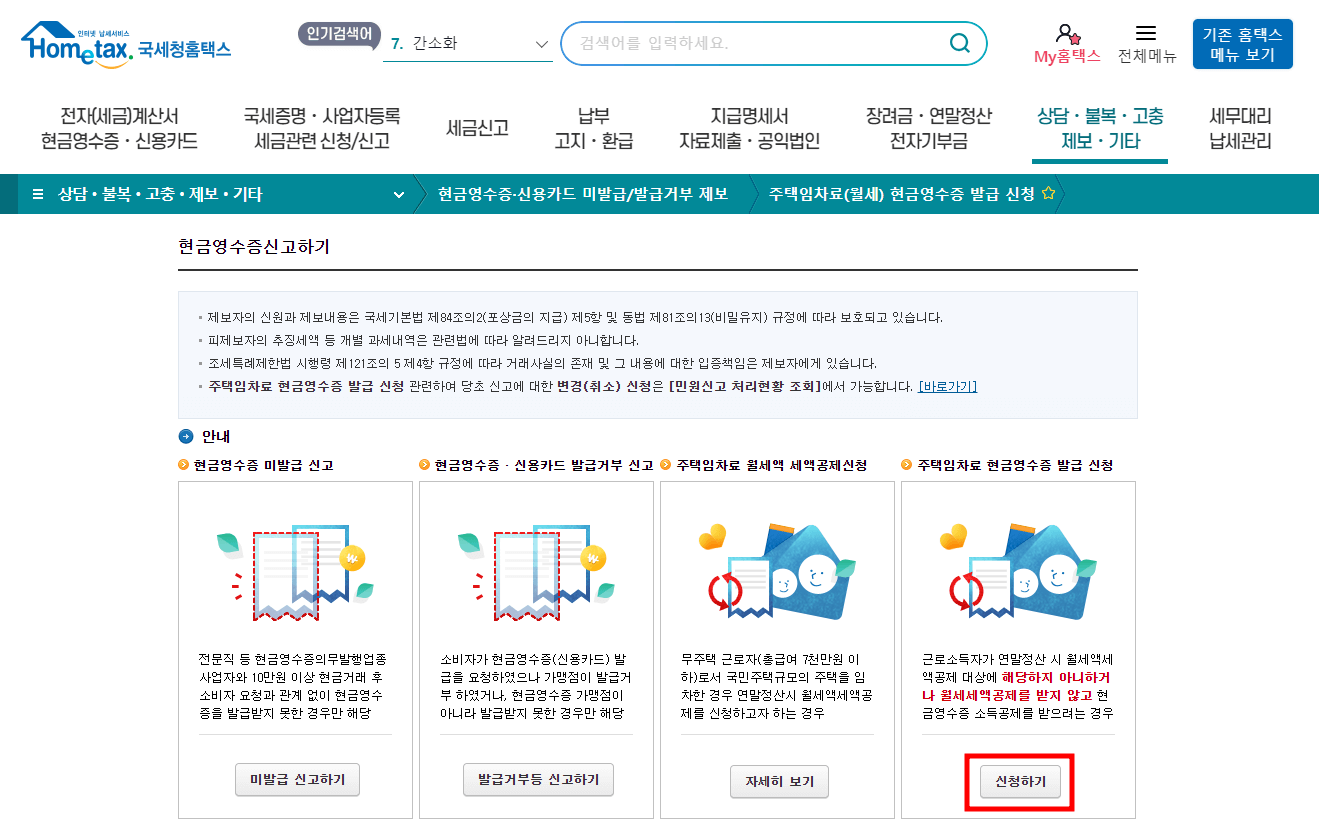Click the 기존 홈택스 메뉴 보기 button
Image resolution: width=1319 pixels, height=840 pixels.
click(1242, 44)
